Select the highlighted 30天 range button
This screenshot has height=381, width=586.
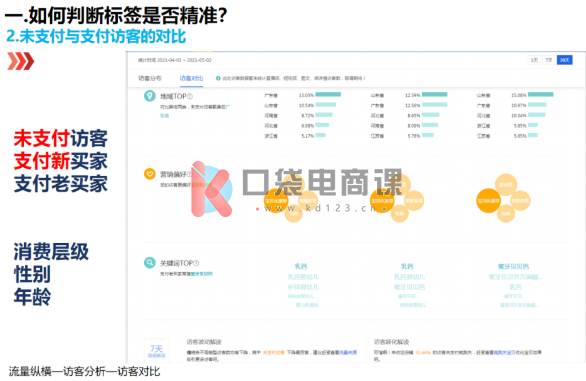(x=564, y=60)
